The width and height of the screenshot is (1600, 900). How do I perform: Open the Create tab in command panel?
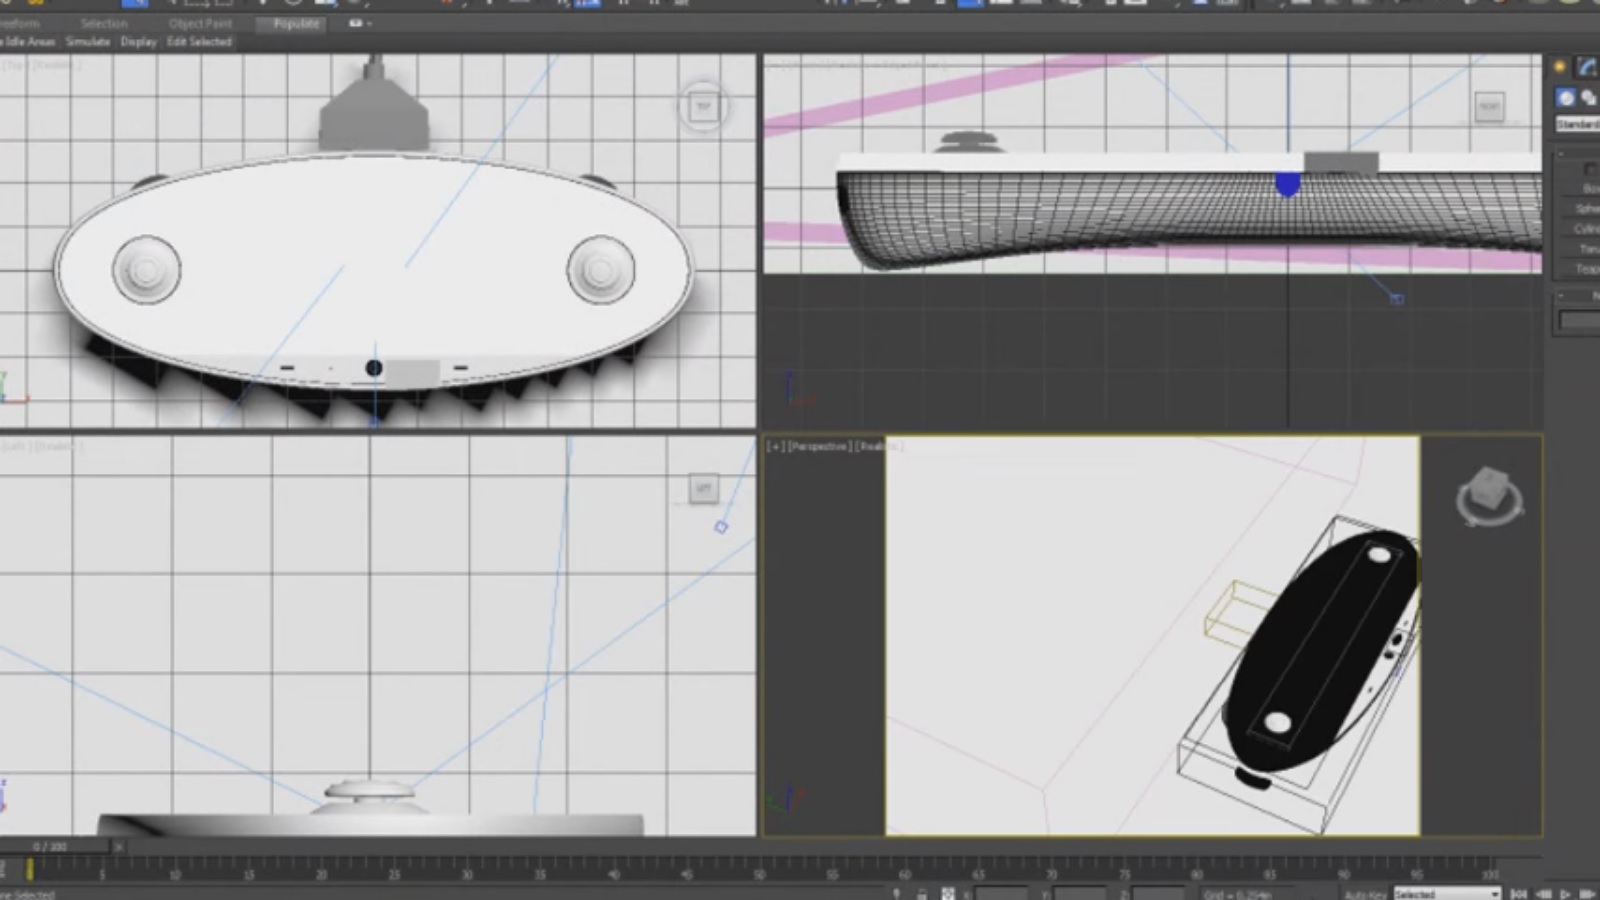(x=1559, y=67)
